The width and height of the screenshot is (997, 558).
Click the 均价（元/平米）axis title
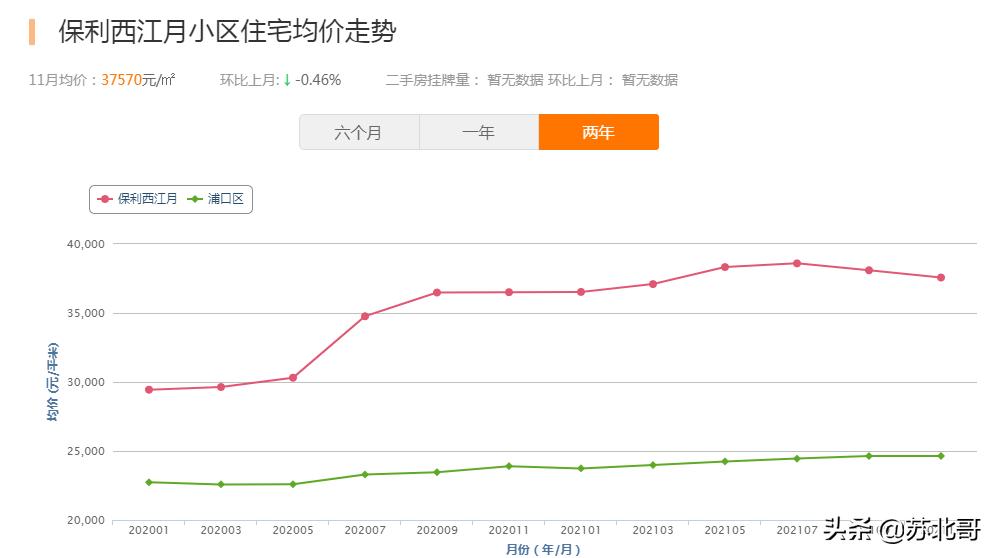[52, 381]
